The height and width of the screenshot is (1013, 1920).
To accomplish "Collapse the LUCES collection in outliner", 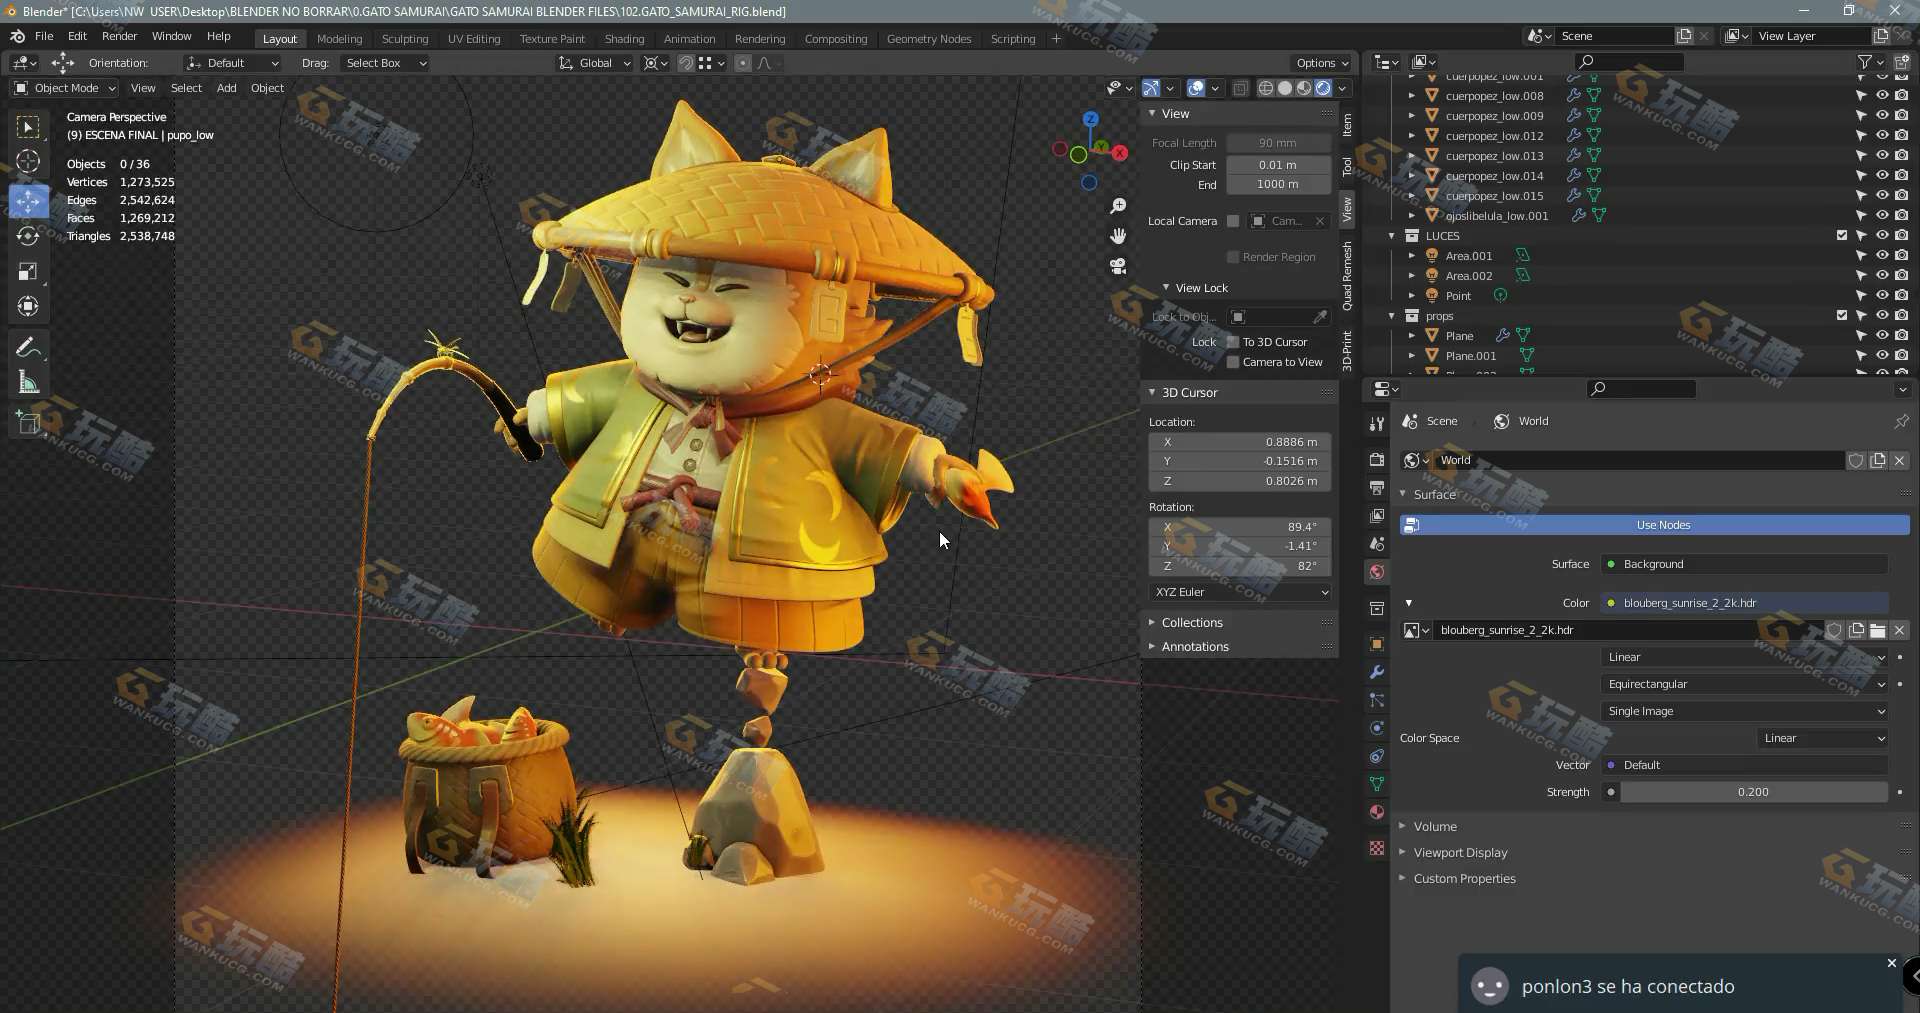I will [x=1391, y=236].
